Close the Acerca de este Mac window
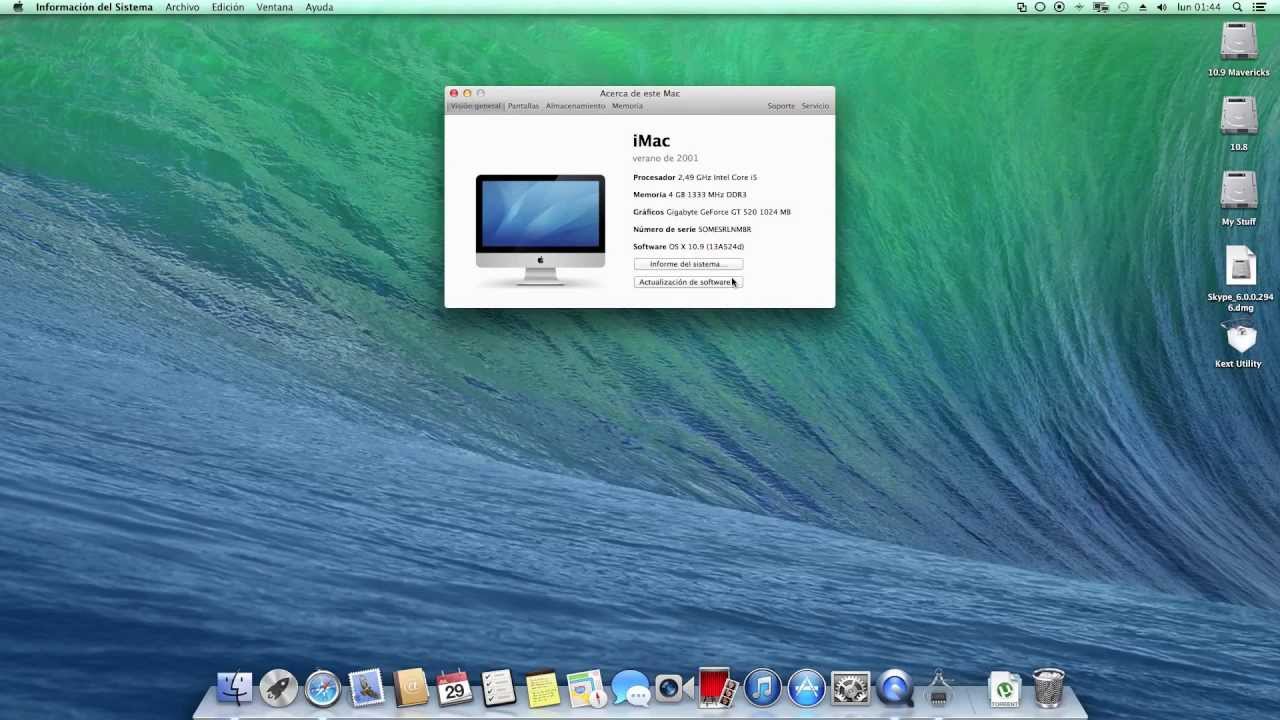The width and height of the screenshot is (1280, 720). click(x=453, y=93)
